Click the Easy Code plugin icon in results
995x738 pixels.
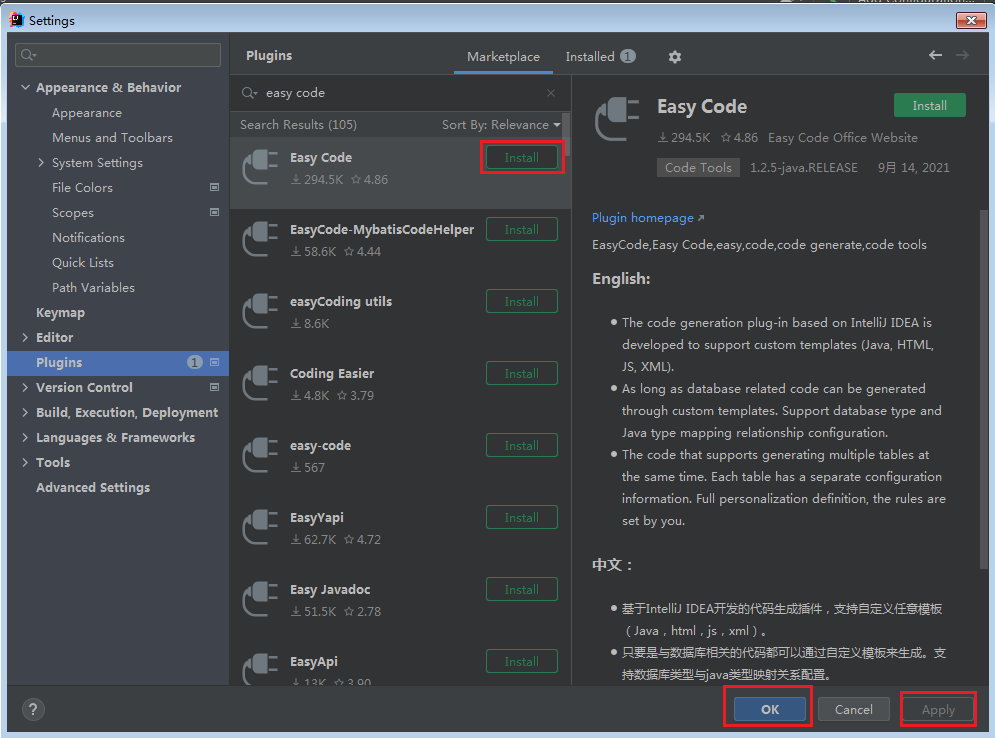[260, 167]
